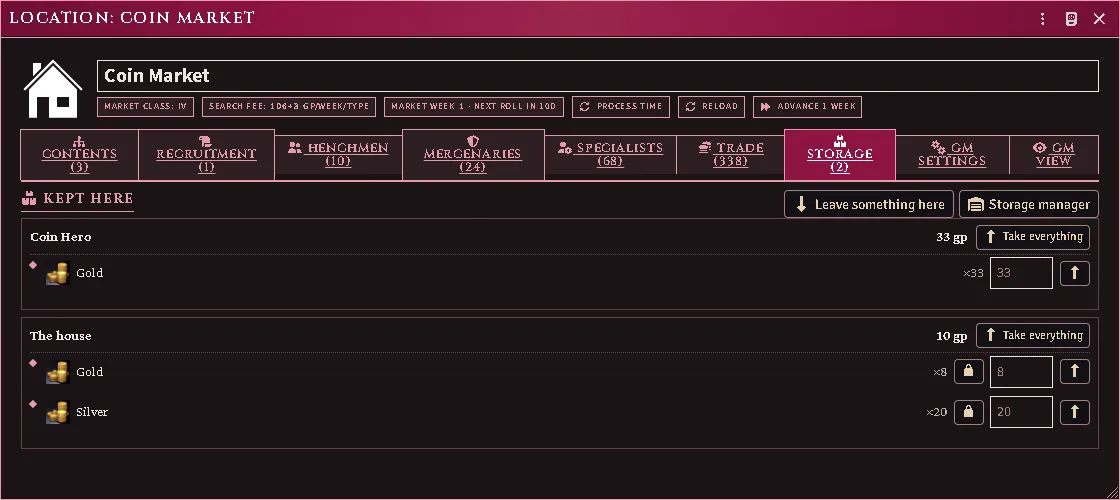Image resolution: width=1120 pixels, height=500 pixels.
Task: Click the Market Class IV tag
Action: (146, 106)
